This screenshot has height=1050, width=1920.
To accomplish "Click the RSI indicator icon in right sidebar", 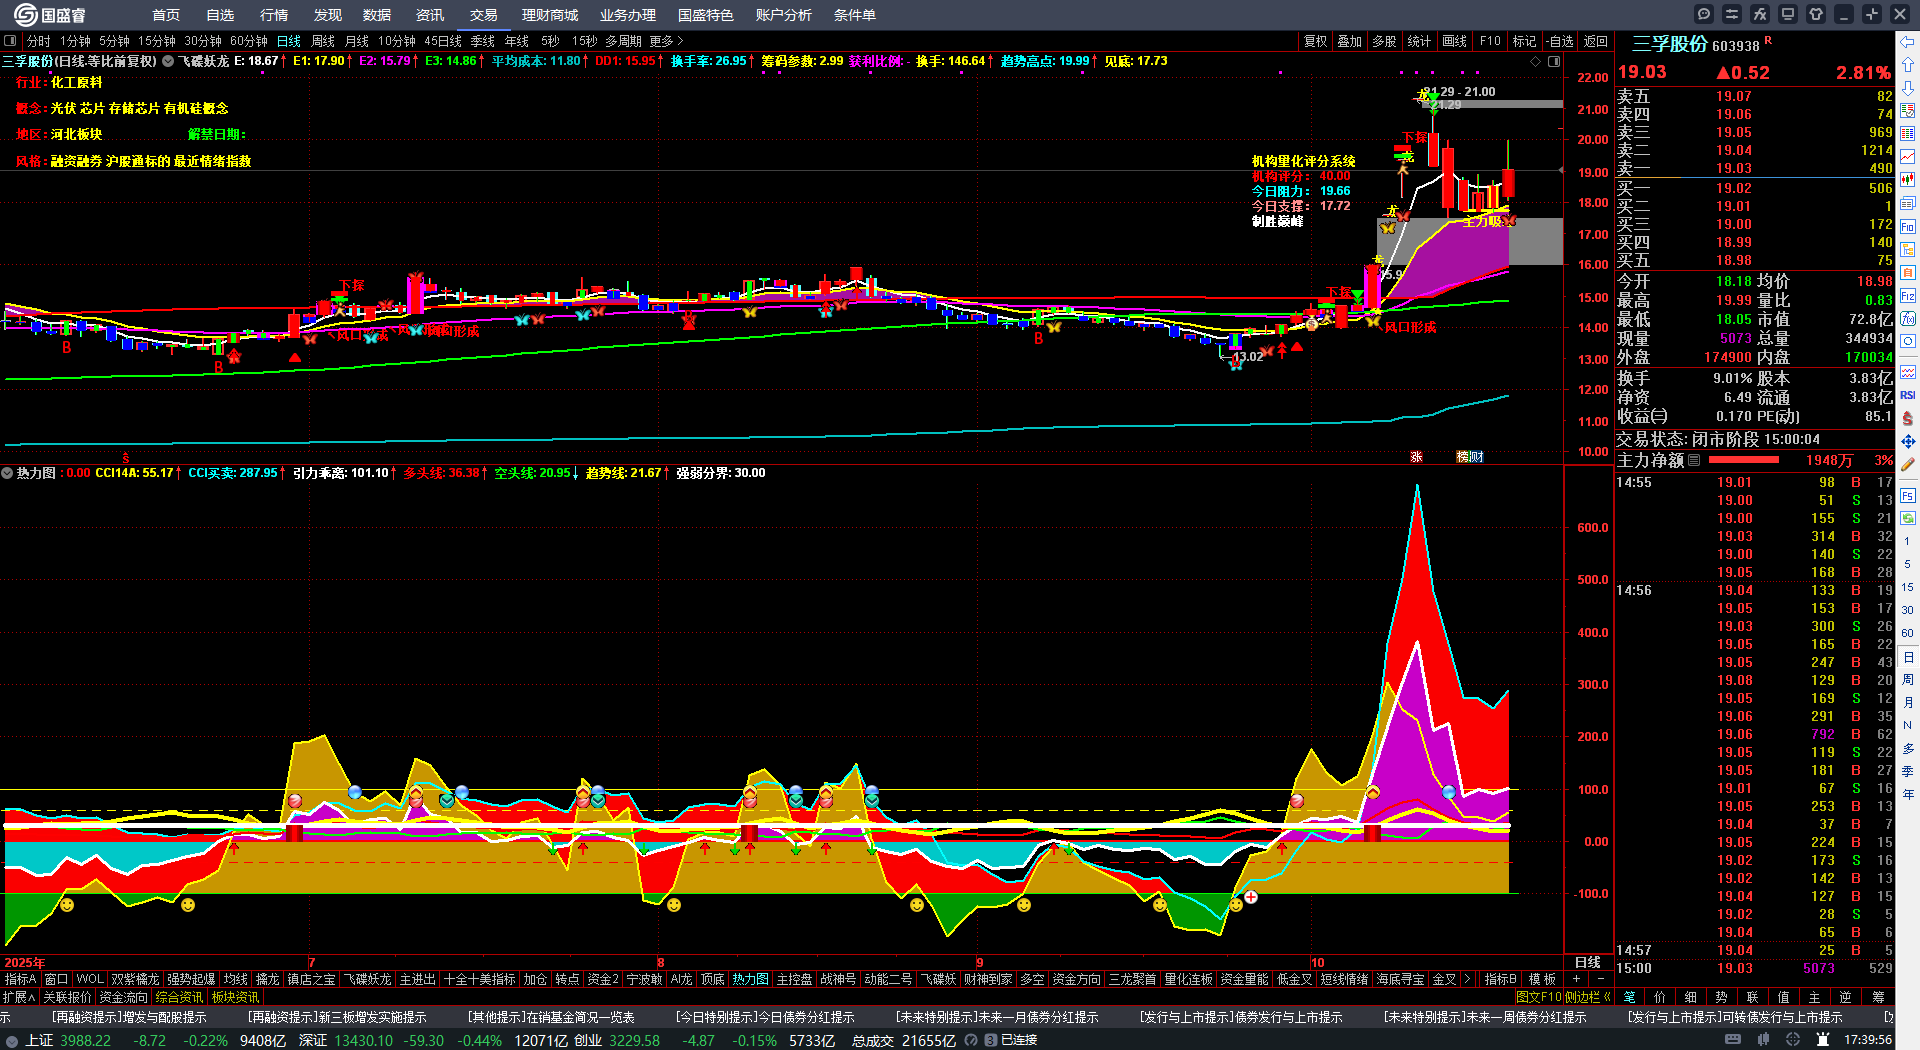I will point(1908,395).
